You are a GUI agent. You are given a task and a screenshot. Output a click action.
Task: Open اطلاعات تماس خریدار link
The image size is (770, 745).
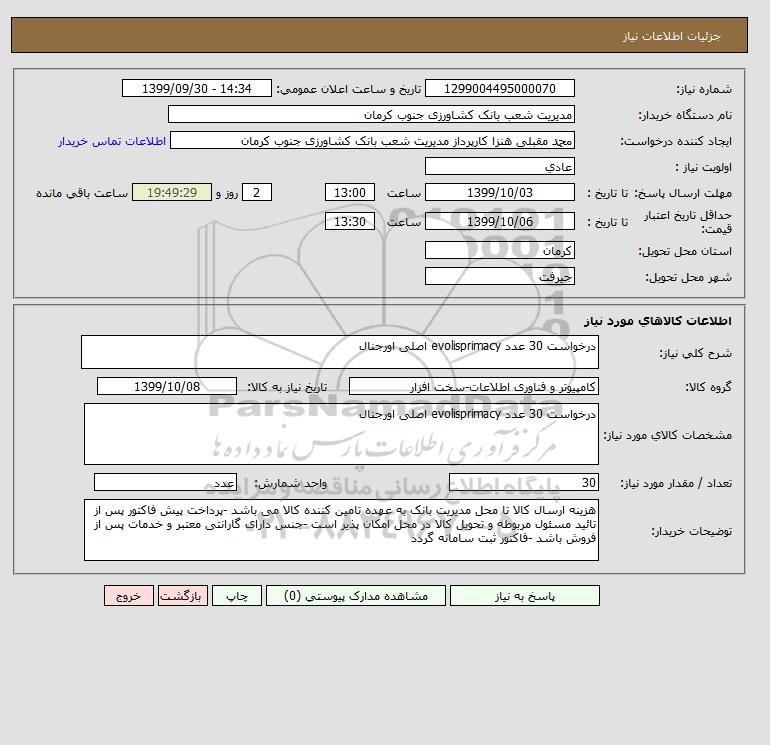click(x=112, y=141)
